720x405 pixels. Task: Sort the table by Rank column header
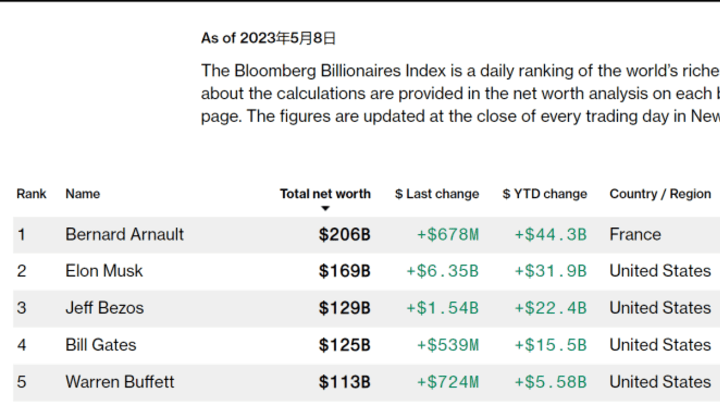click(x=31, y=194)
